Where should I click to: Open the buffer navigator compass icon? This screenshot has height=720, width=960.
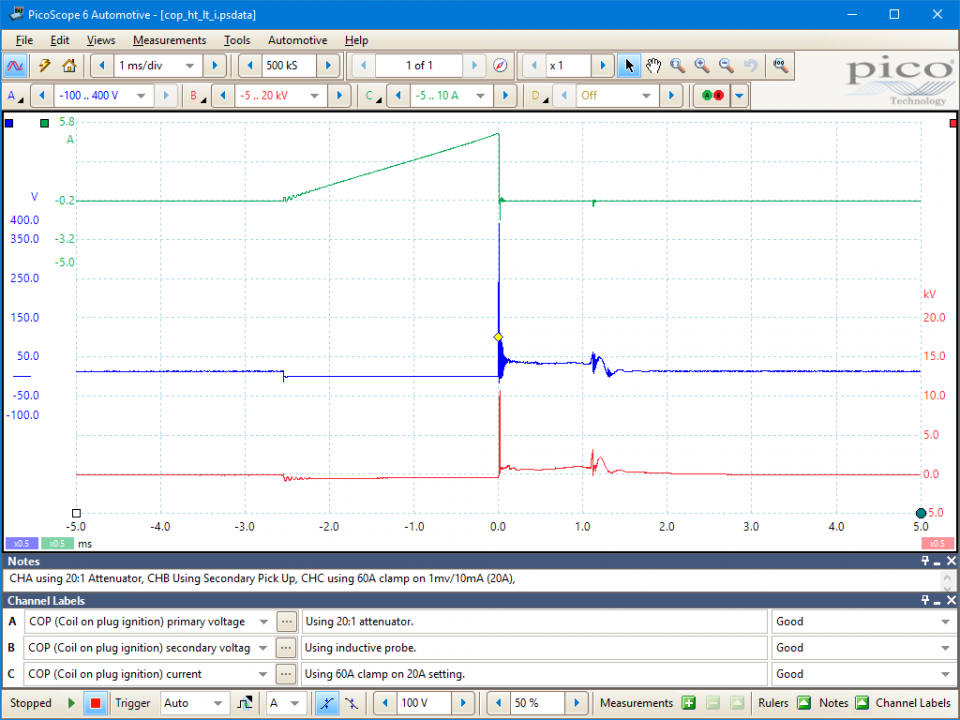pyautogui.click(x=500, y=66)
